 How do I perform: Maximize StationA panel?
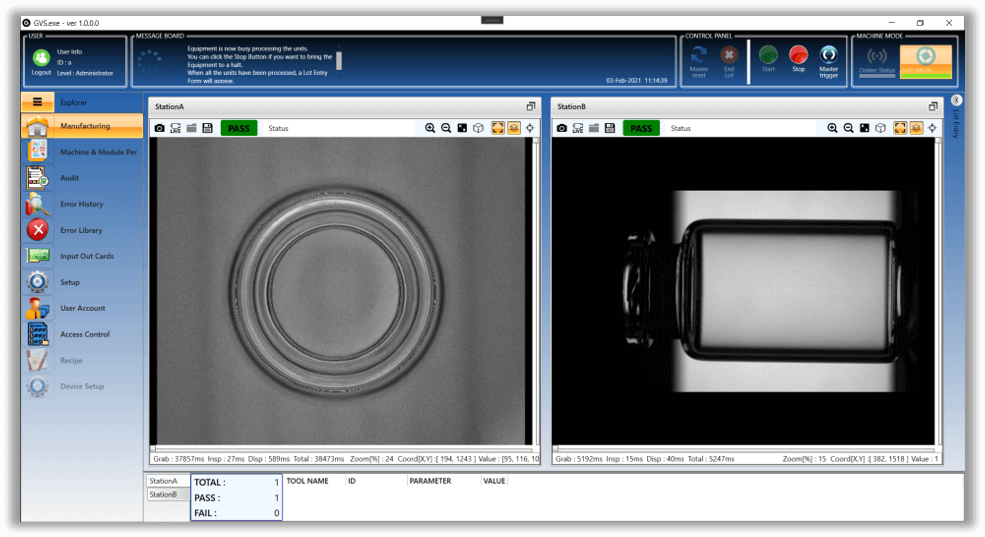(x=531, y=106)
